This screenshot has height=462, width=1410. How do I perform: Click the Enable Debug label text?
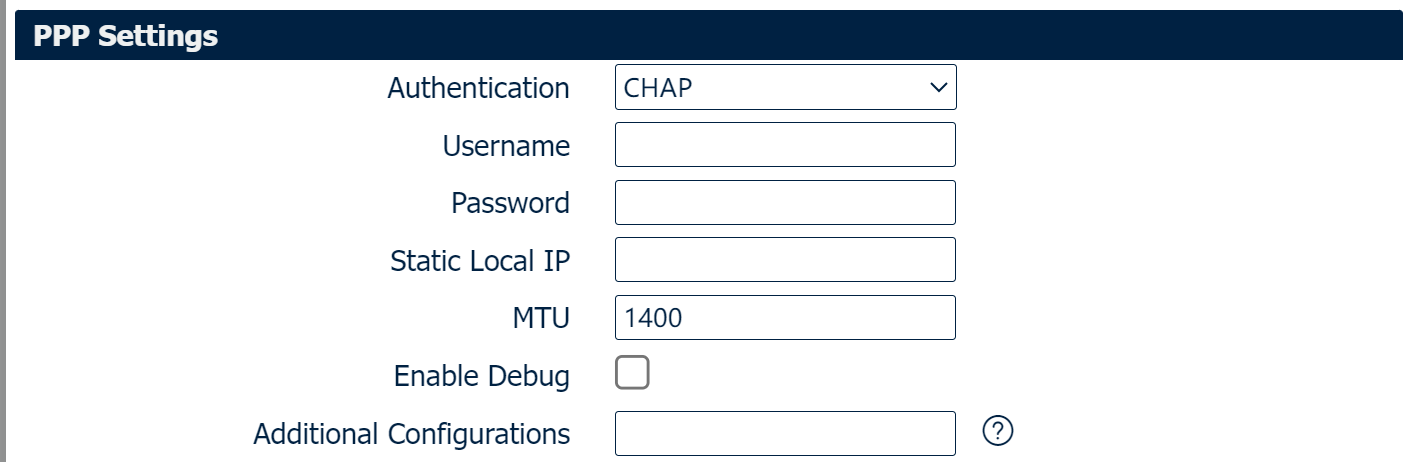point(481,377)
